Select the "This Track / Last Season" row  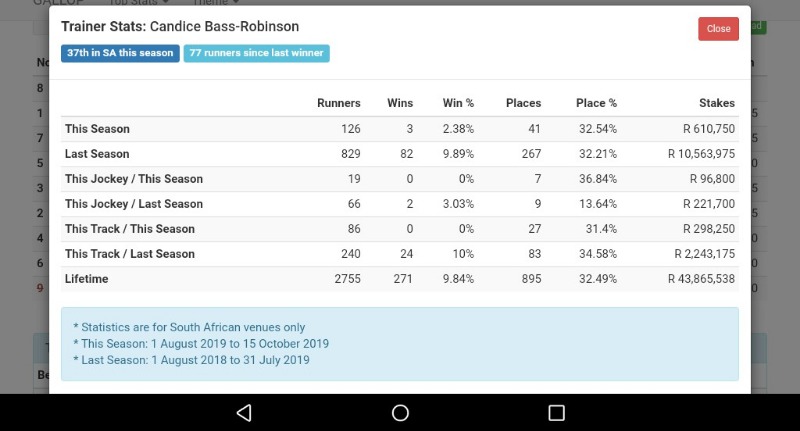130,254
